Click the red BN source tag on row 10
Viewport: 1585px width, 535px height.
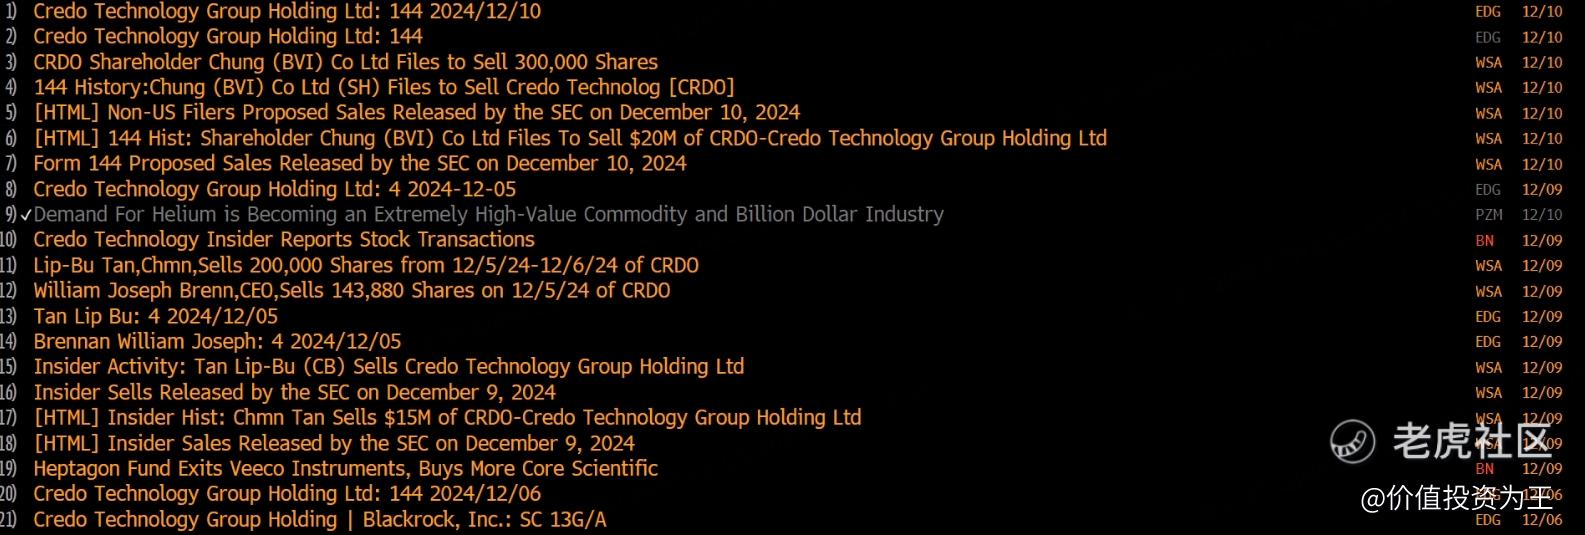[x=1485, y=241]
